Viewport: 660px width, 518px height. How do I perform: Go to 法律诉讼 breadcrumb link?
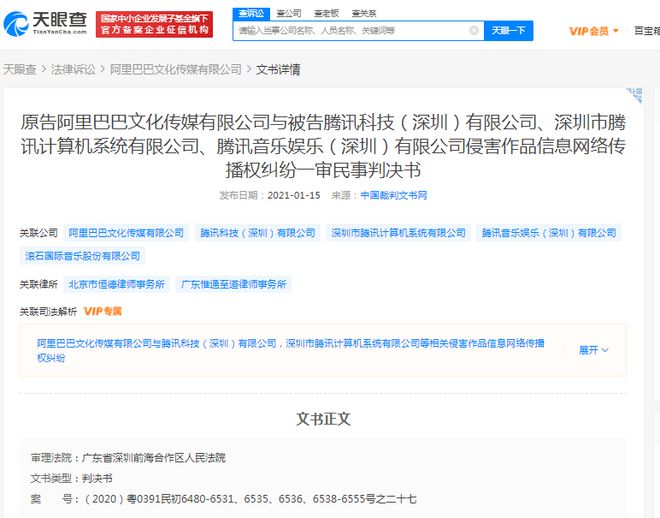click(73, 70)
